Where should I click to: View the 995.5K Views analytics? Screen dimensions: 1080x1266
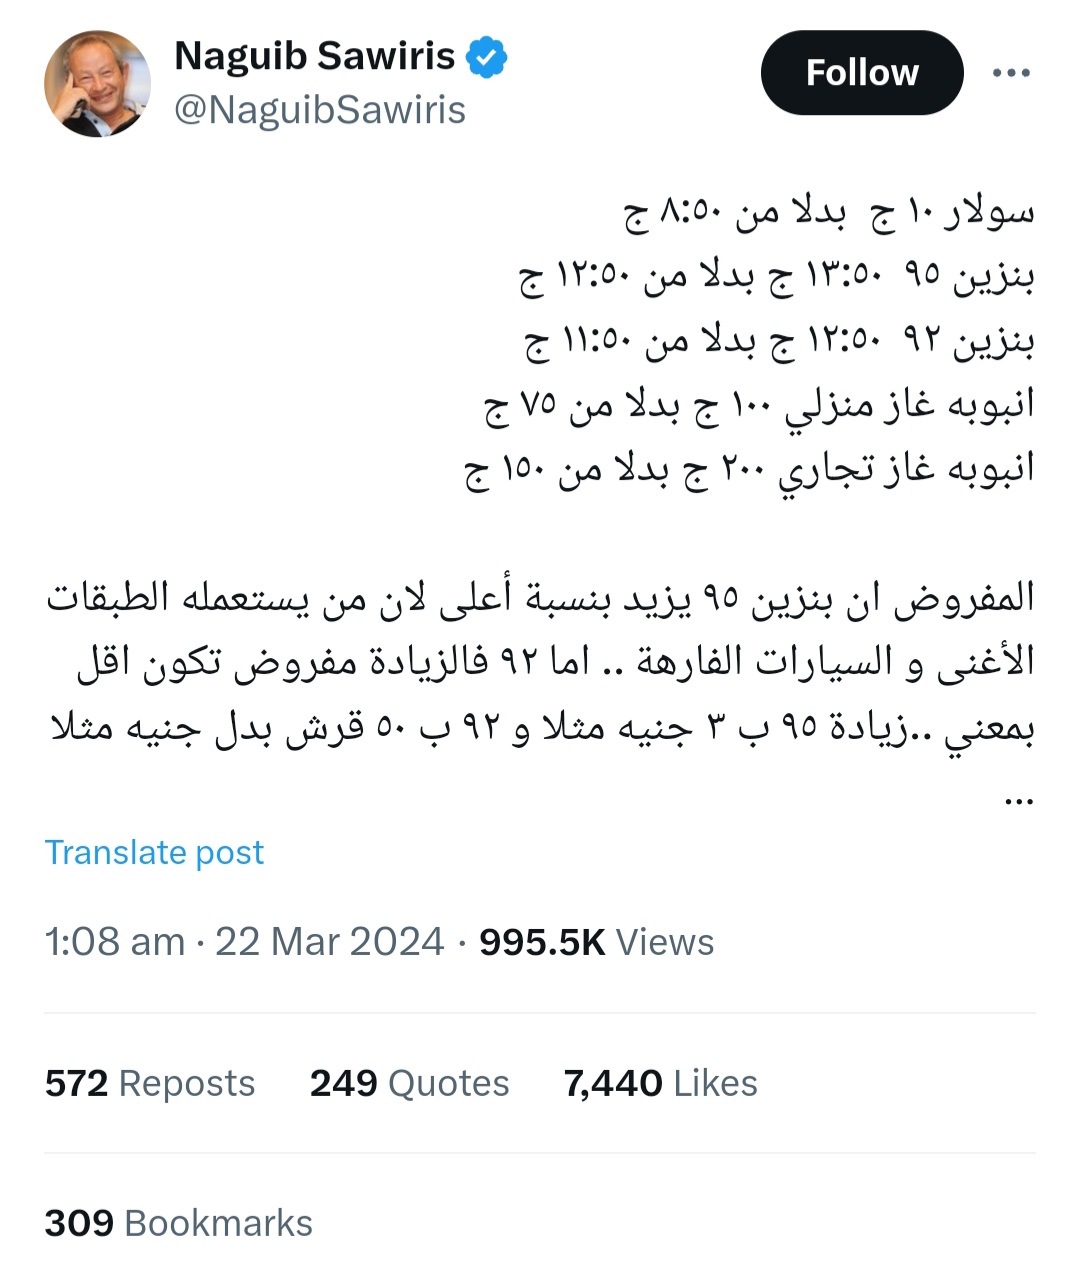tap(596, 942)
